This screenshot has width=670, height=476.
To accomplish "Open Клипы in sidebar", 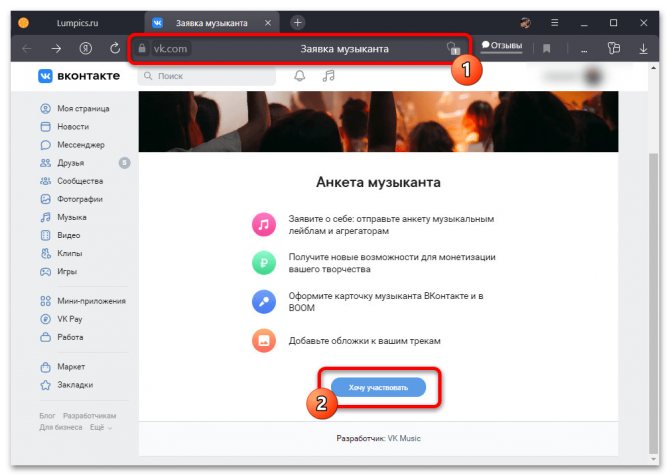I will coord(61,253).
